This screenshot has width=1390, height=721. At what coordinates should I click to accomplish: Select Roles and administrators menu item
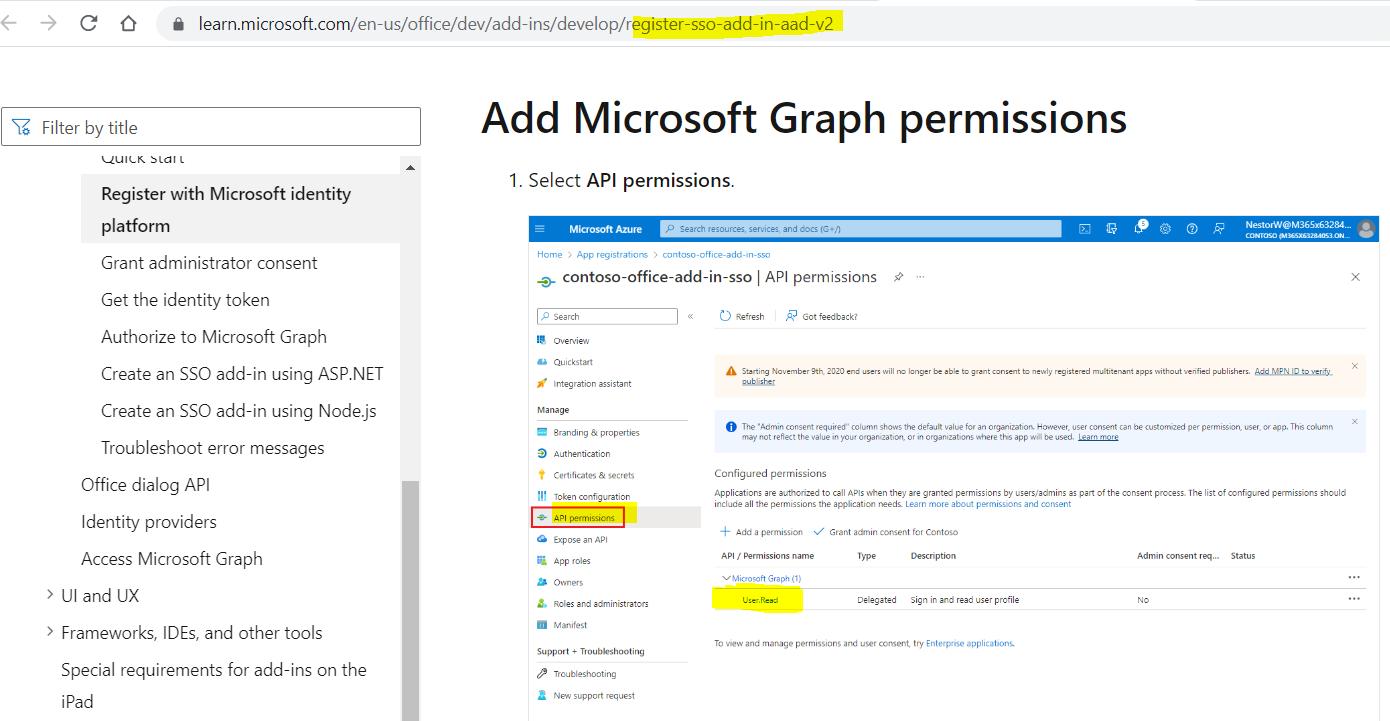point(600,604)
